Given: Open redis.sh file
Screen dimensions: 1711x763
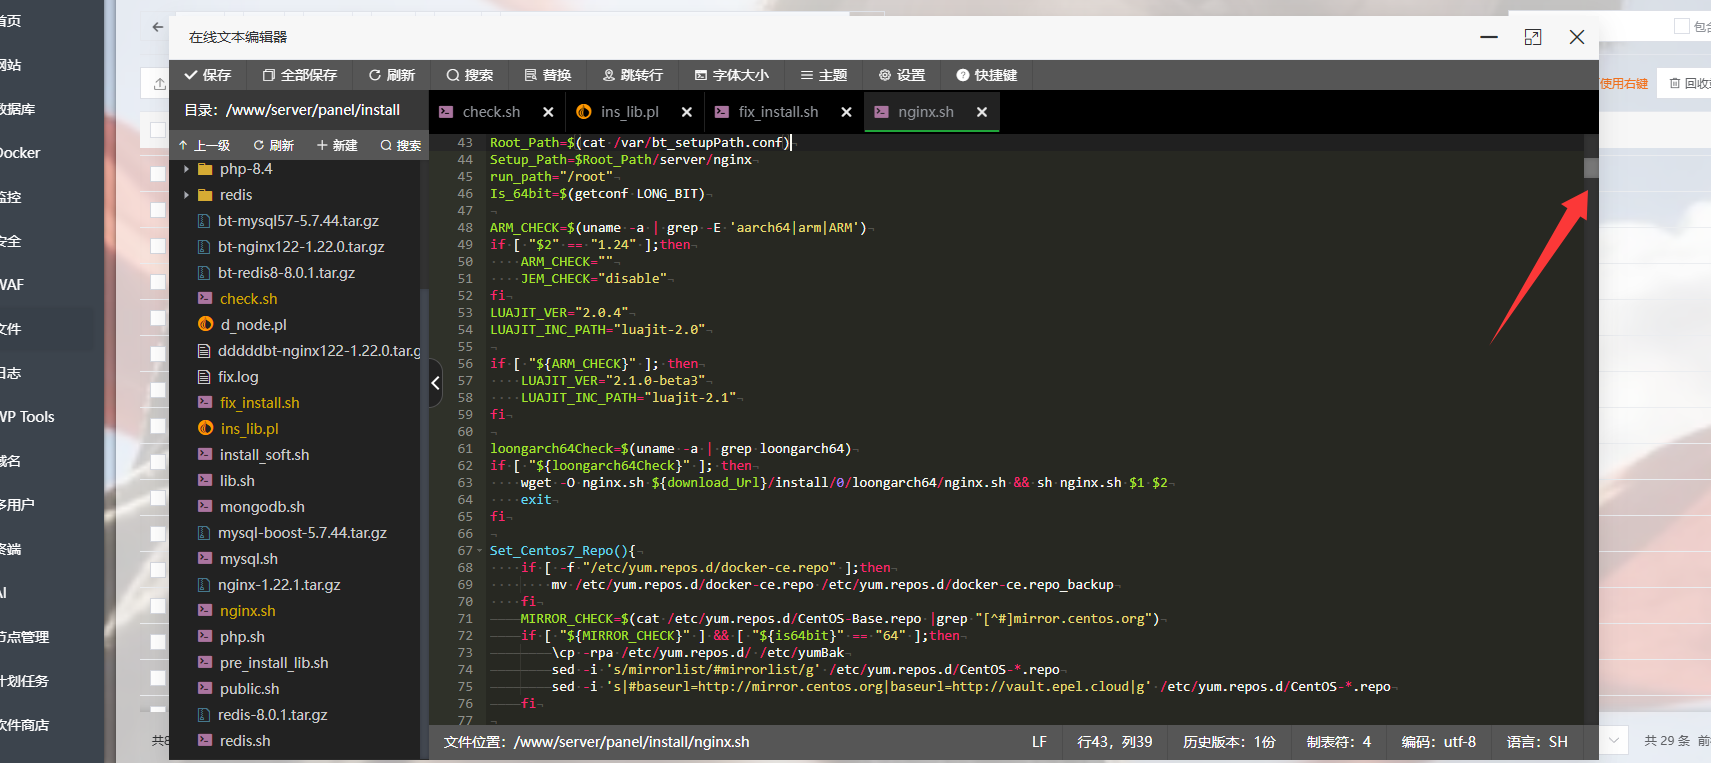Looking at the screenshot, I should pyautogui.click(x=245, y=741).
